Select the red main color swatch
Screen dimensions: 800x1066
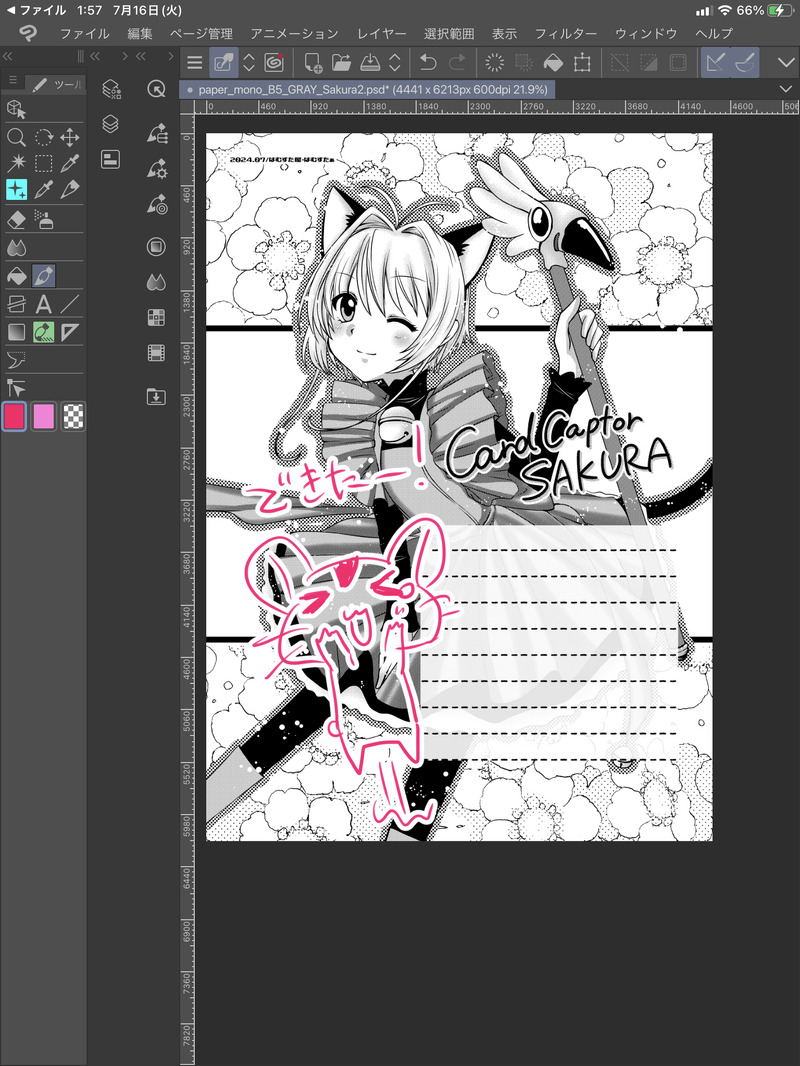14,416
